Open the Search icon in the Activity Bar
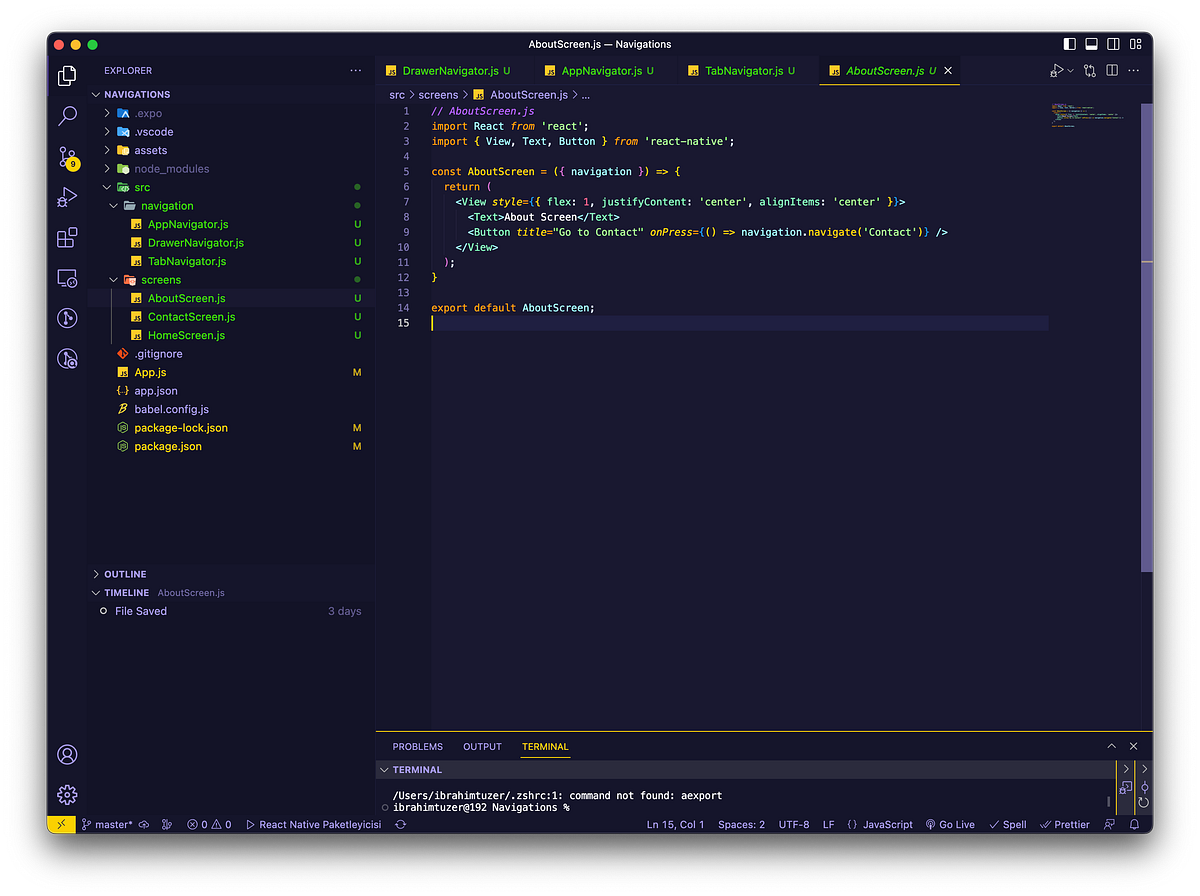Image resolution: width=1200 pixels, height=896 pixels. (66, 116)
